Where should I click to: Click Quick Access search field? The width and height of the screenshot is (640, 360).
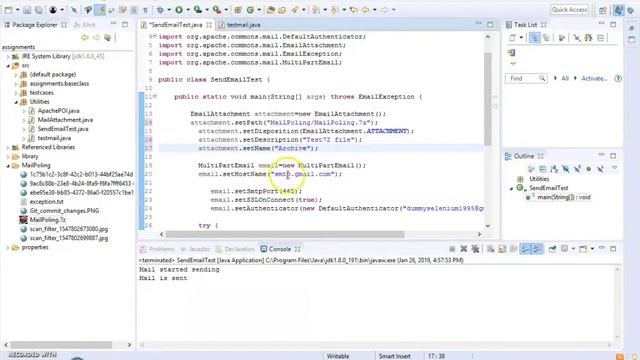point(569,10)
